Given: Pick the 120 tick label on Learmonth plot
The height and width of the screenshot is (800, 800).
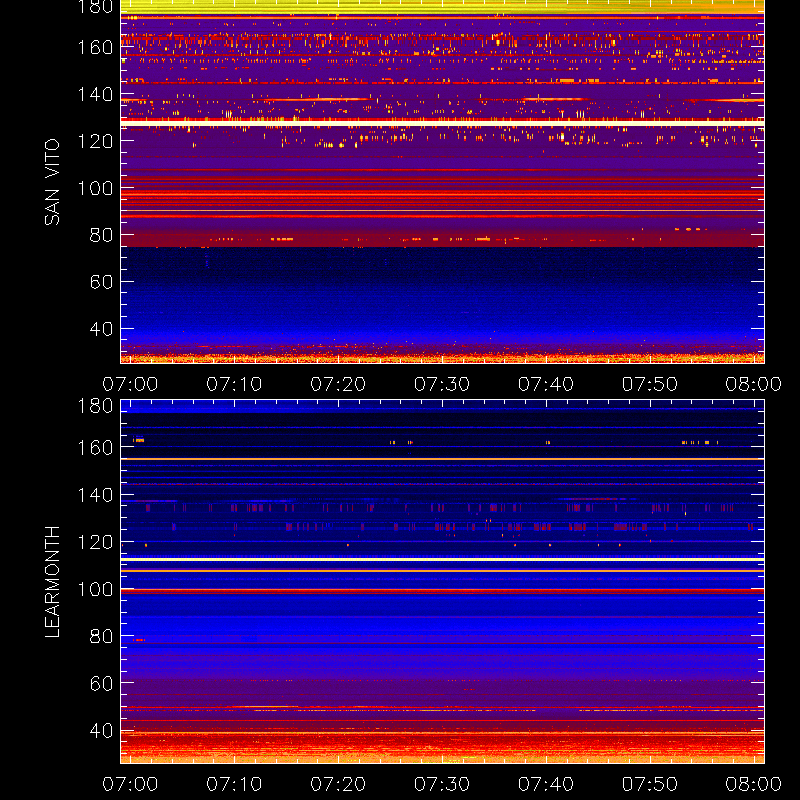Looking at the screenshot, I should click(95, 542).
